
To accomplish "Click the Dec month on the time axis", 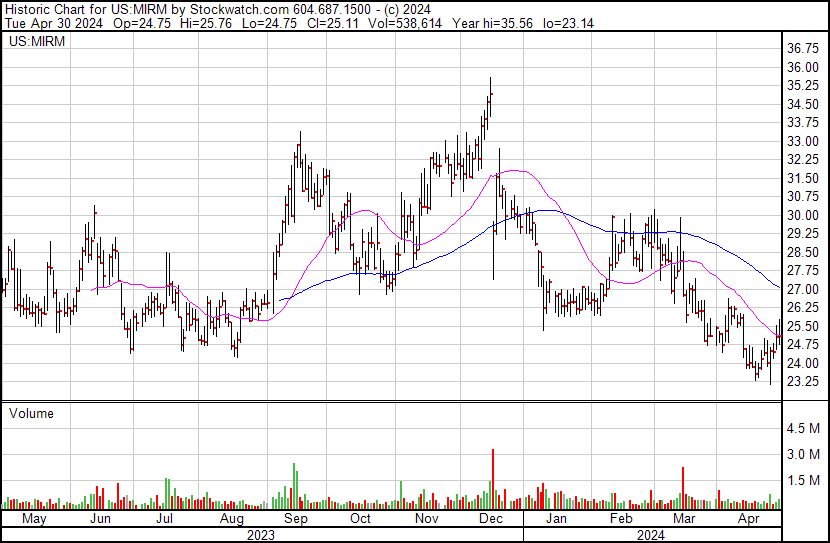I will pos(490,519).
